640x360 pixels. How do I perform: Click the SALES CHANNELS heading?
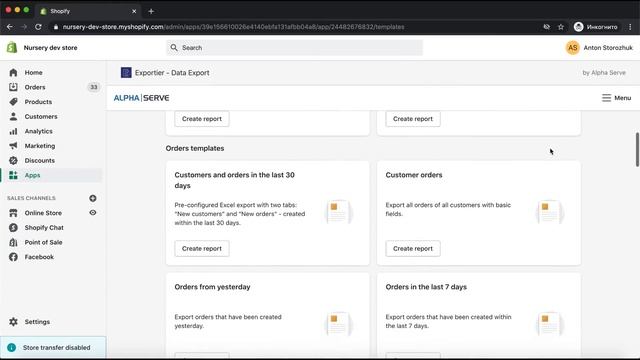click(x=31, y=198)
